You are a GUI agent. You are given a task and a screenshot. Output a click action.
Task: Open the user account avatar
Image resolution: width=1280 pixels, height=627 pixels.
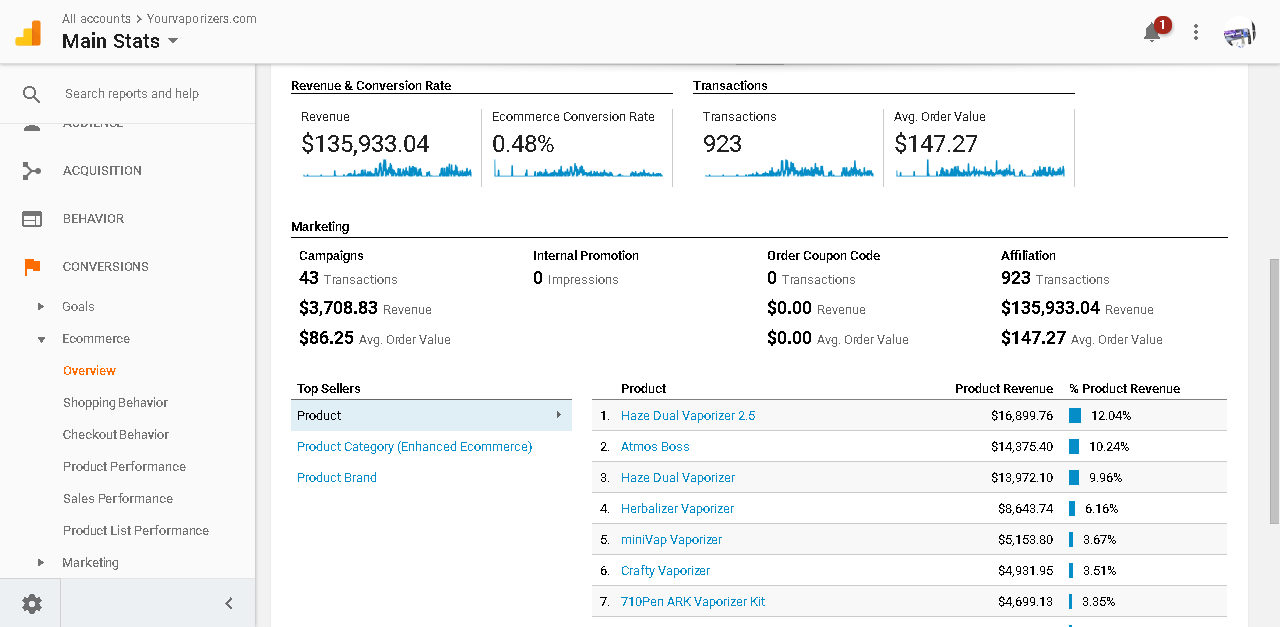pyautogui.click(x=1240, y=32)
